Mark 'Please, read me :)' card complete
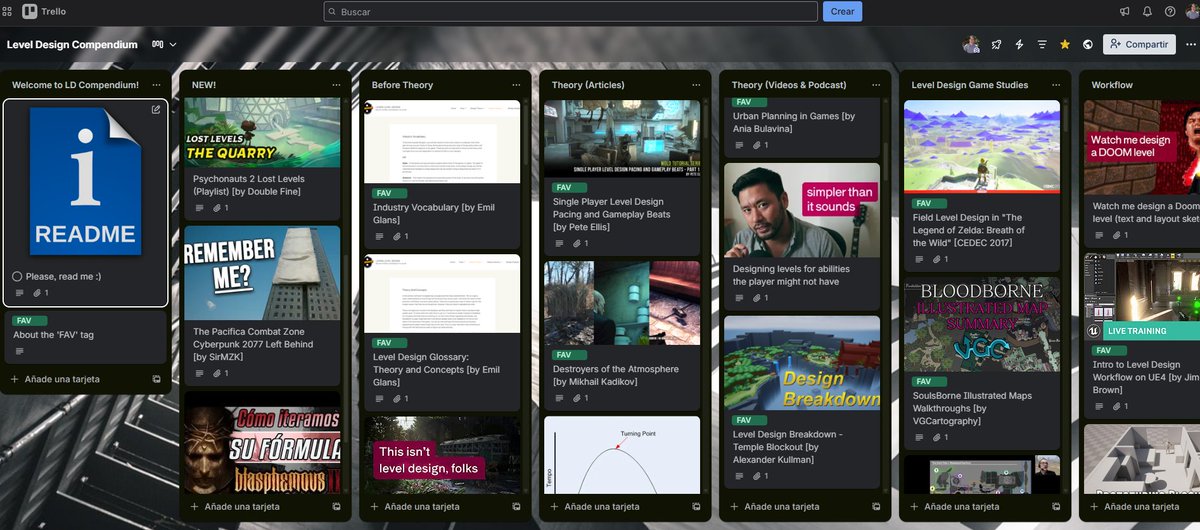 point(17,276)
